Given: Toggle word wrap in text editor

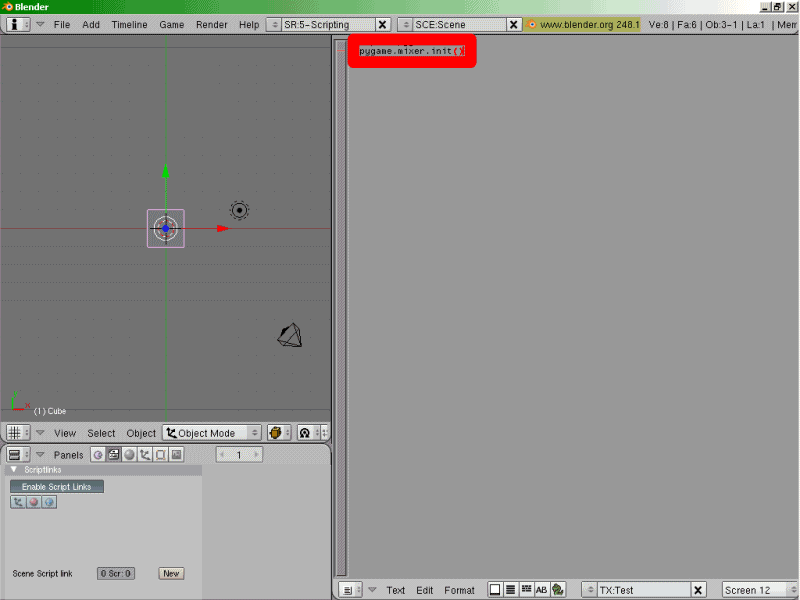Looking at the screenshot, I should (x=526, y=590).
